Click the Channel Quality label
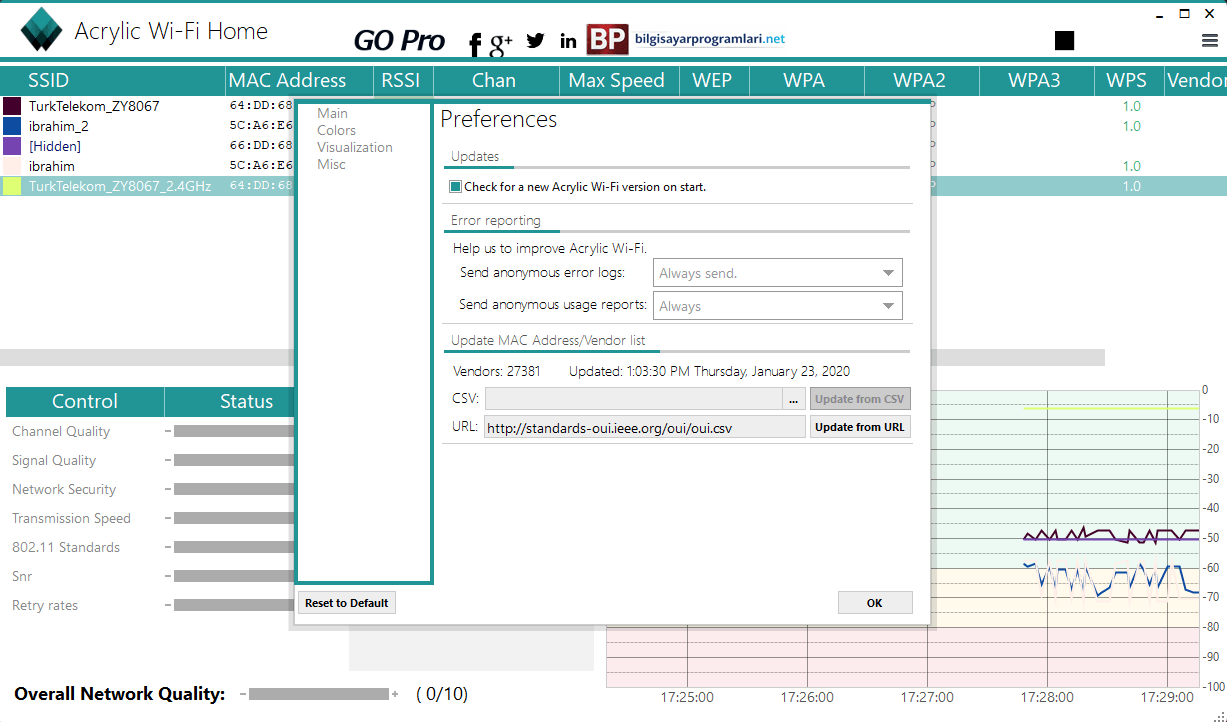Screen dimensions: 1227x722 [x=61, y=431]
